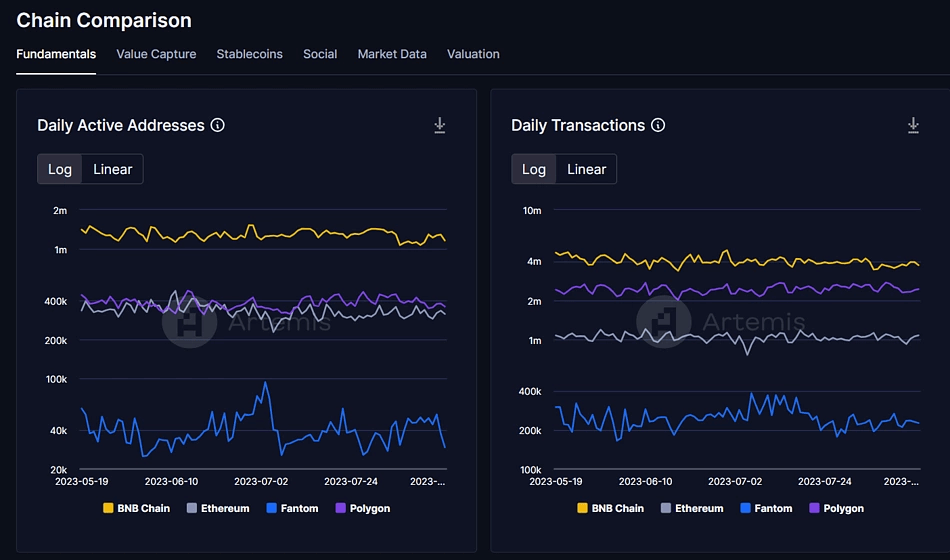
Task: Toggle Fantom legend swatch in Daily Transactions
Action: click(746, 508)
